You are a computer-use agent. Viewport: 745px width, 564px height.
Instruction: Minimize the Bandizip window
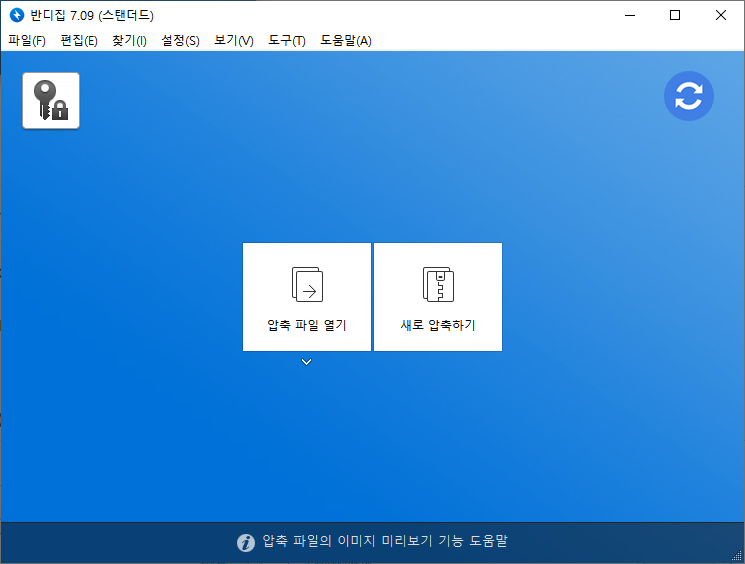[630, 15]
